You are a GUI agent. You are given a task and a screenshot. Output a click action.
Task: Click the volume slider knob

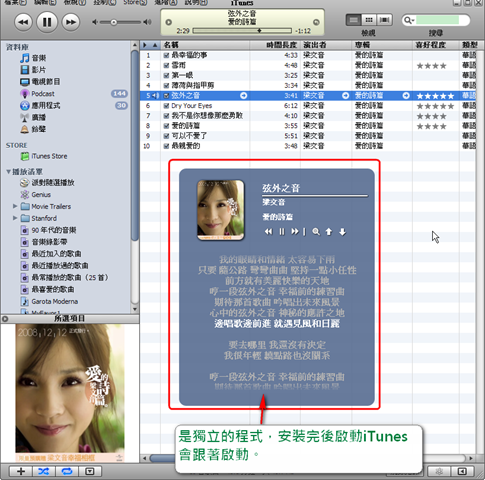[x=114, y=22]
